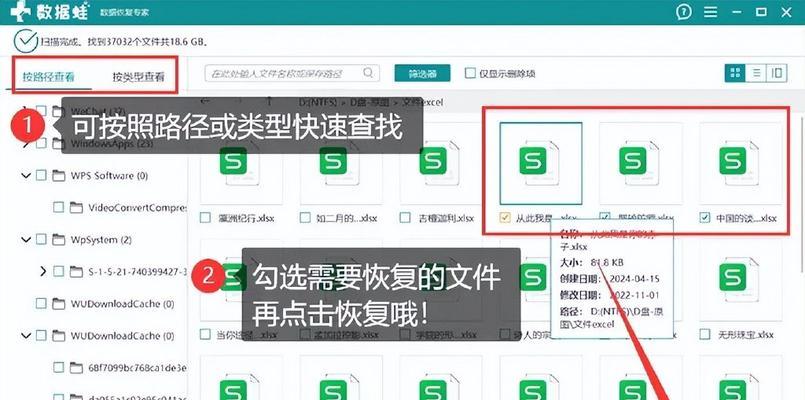Focus the file name or path search field
805x400 pixels.
coord(292,73)
